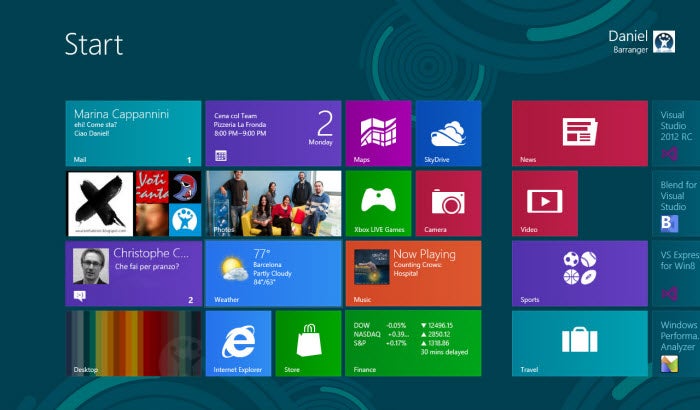Open the Mail tile from Marina Cappannini

point(133,133)
